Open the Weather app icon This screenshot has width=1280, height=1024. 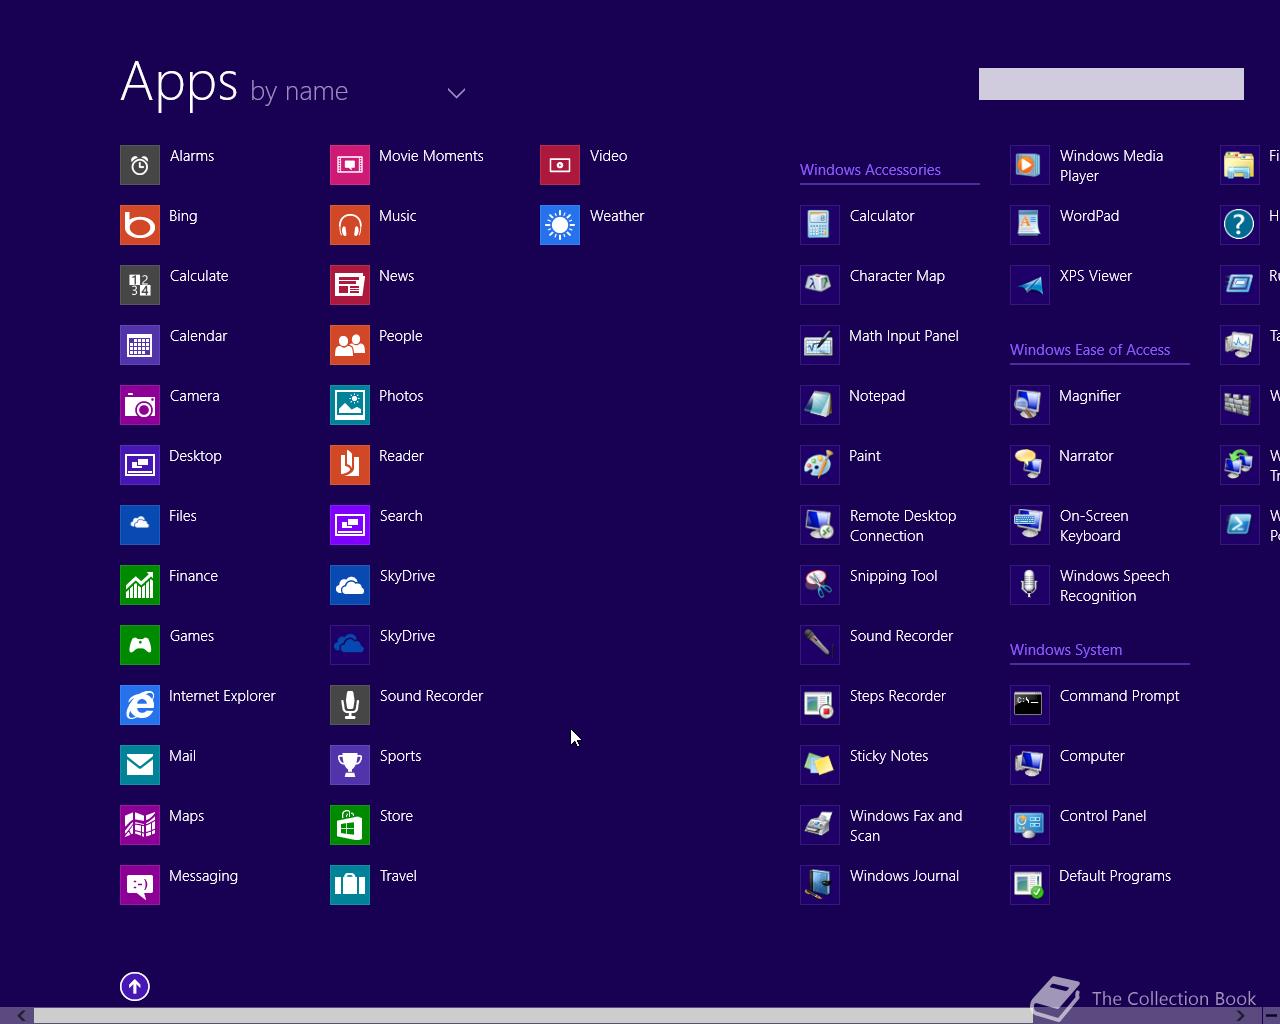coord(560,225)
